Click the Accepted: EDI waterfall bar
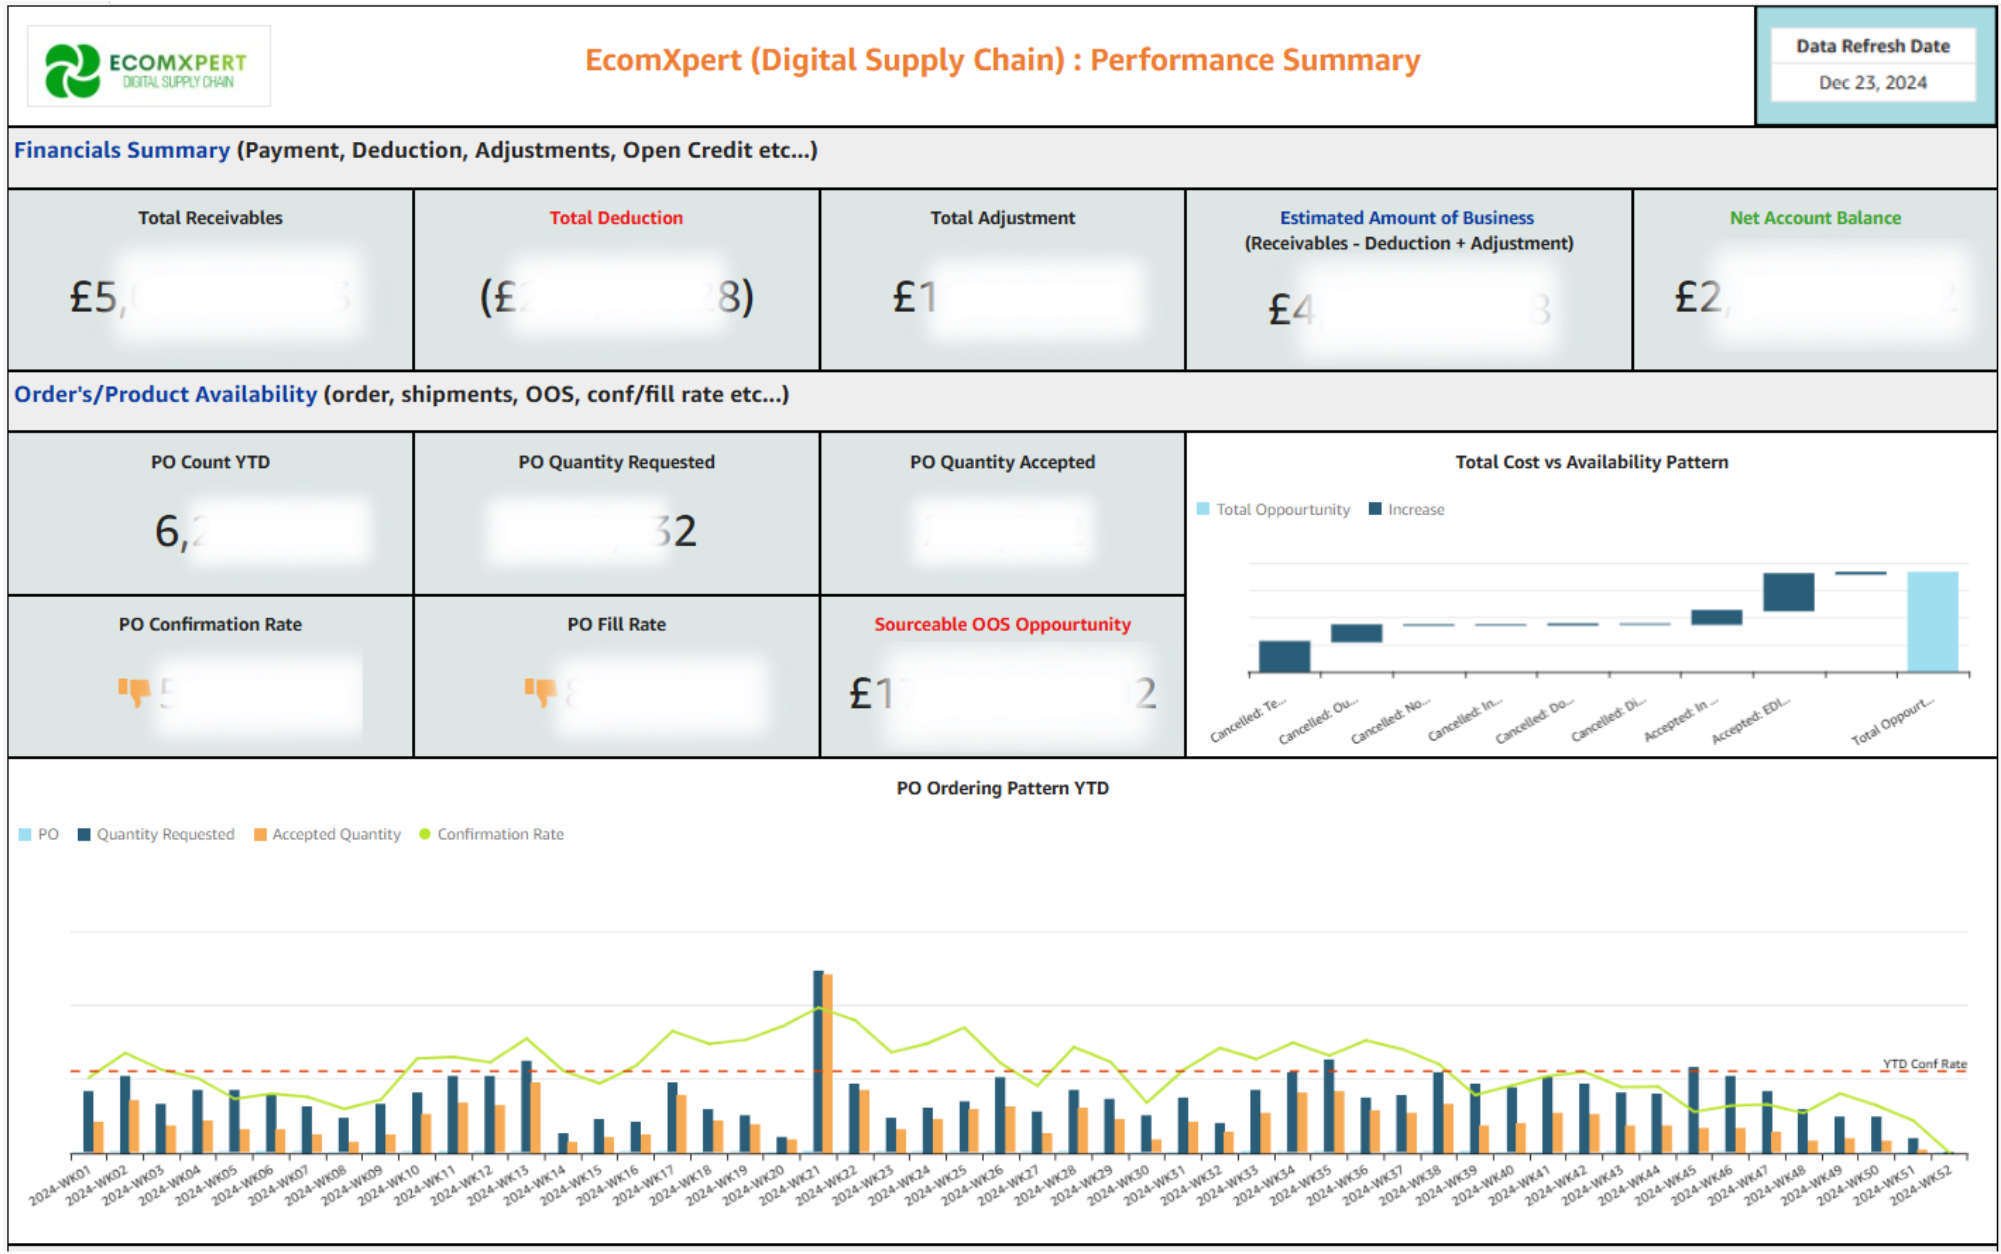The height and width of the screenshot is (1254, 2001). [x=1788, y=592]
